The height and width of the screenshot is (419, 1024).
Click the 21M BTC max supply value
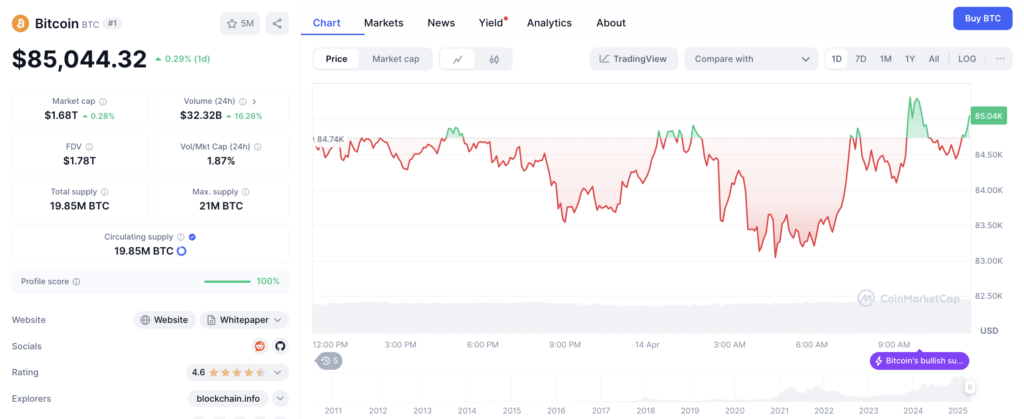tap(221, 206)
